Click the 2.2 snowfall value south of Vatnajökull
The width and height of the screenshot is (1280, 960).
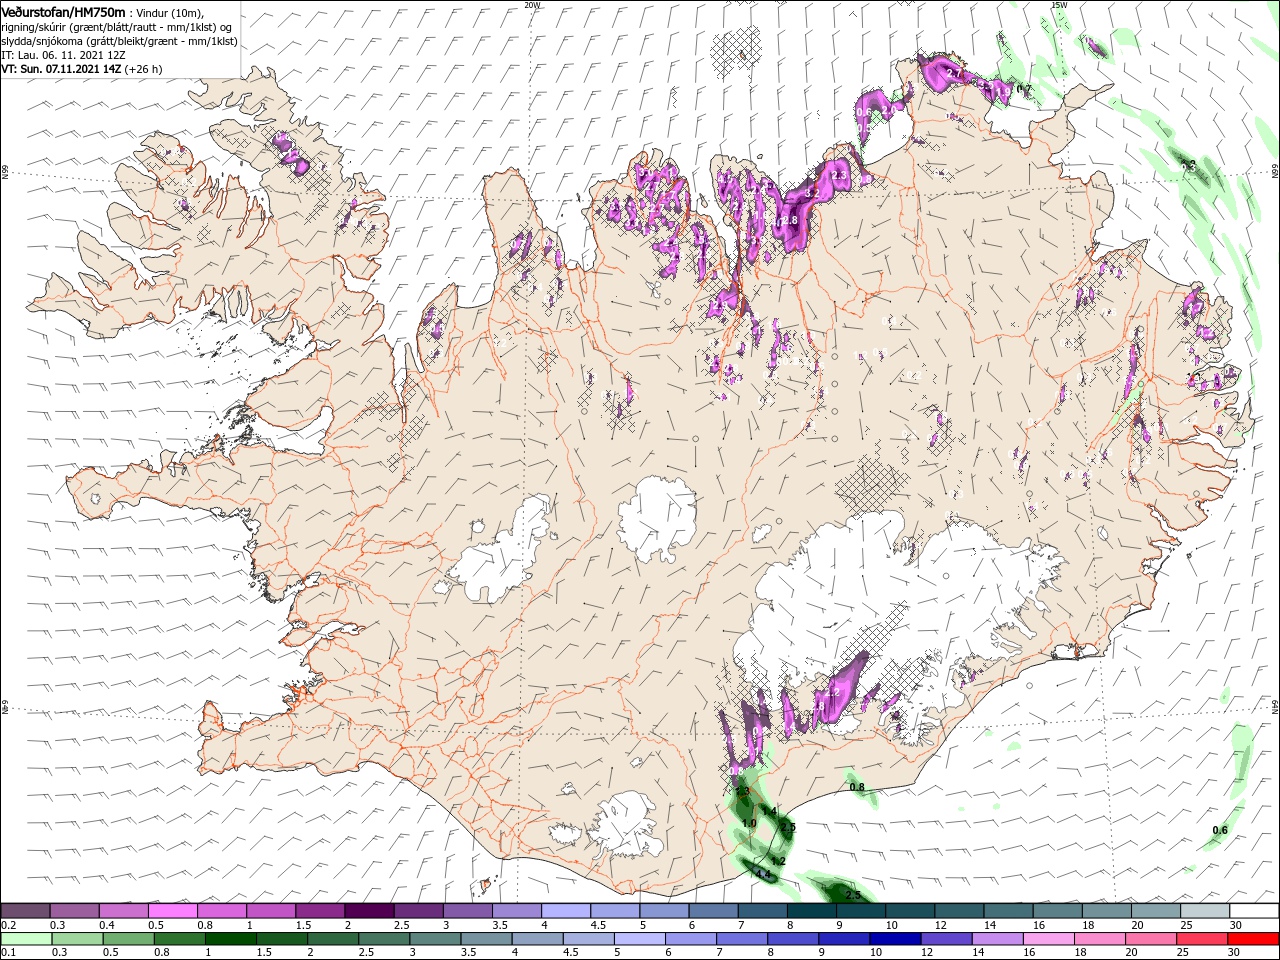tap(831, 692)
